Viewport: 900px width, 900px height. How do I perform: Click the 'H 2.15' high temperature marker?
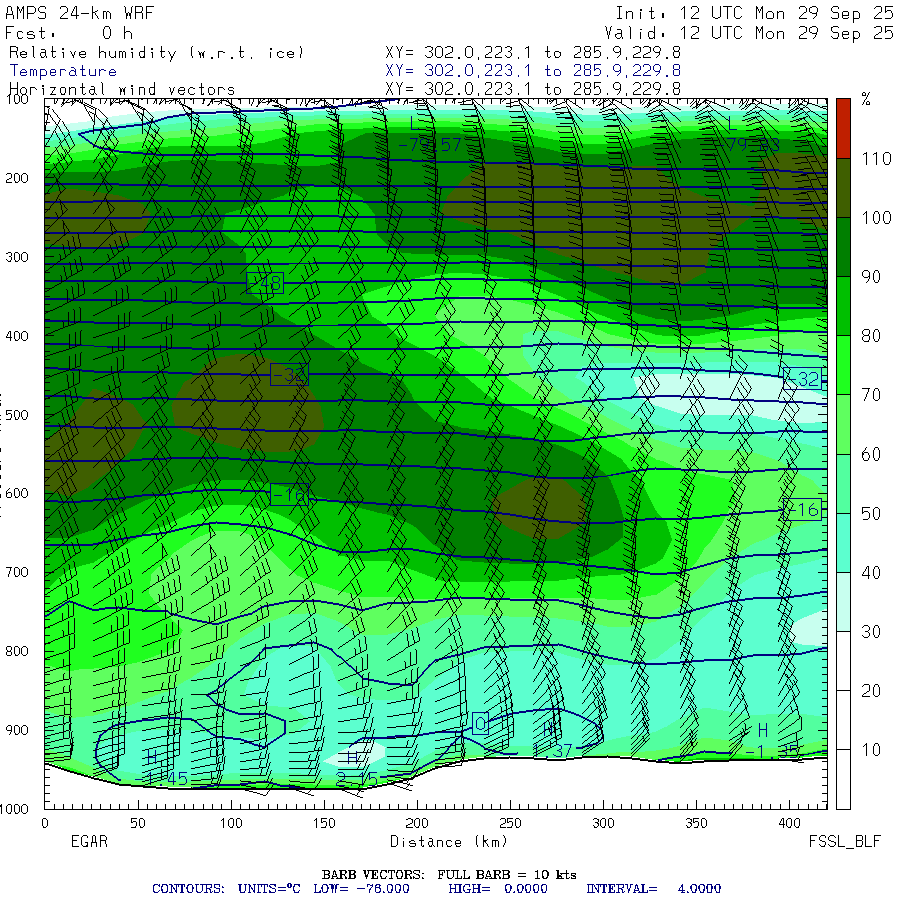click(x=356, y=769)
